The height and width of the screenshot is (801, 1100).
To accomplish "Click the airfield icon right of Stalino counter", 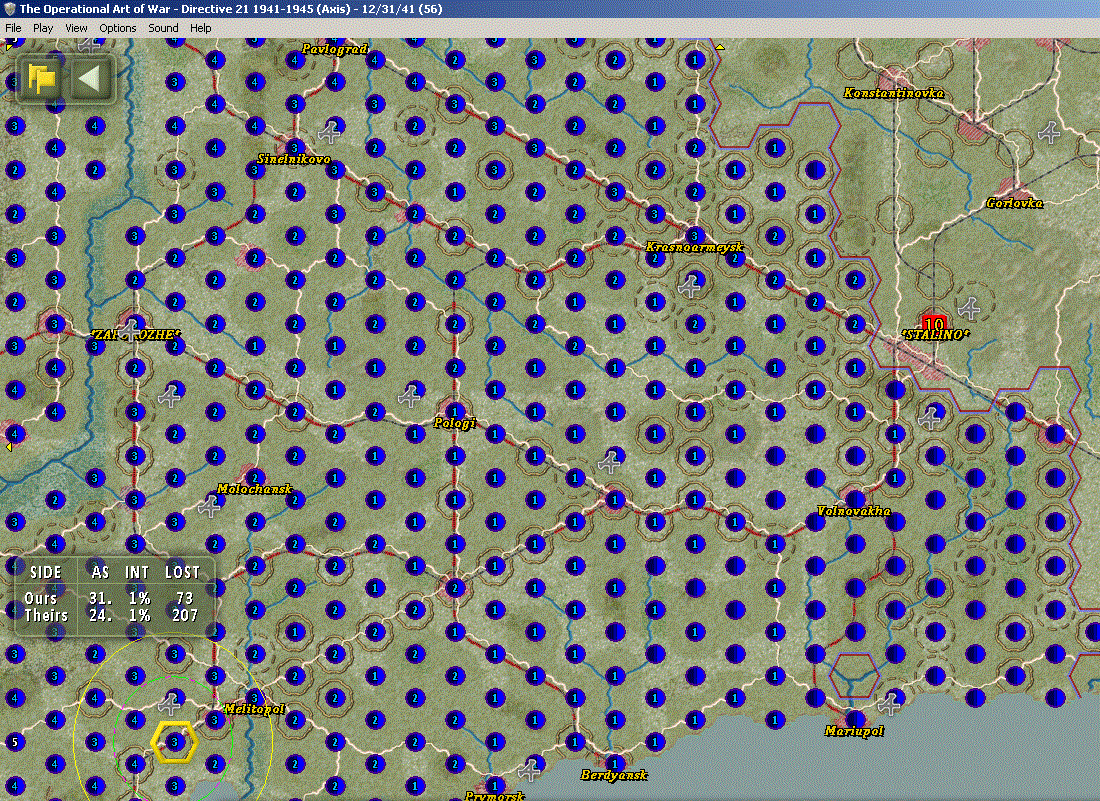I will tap(970, 307).
